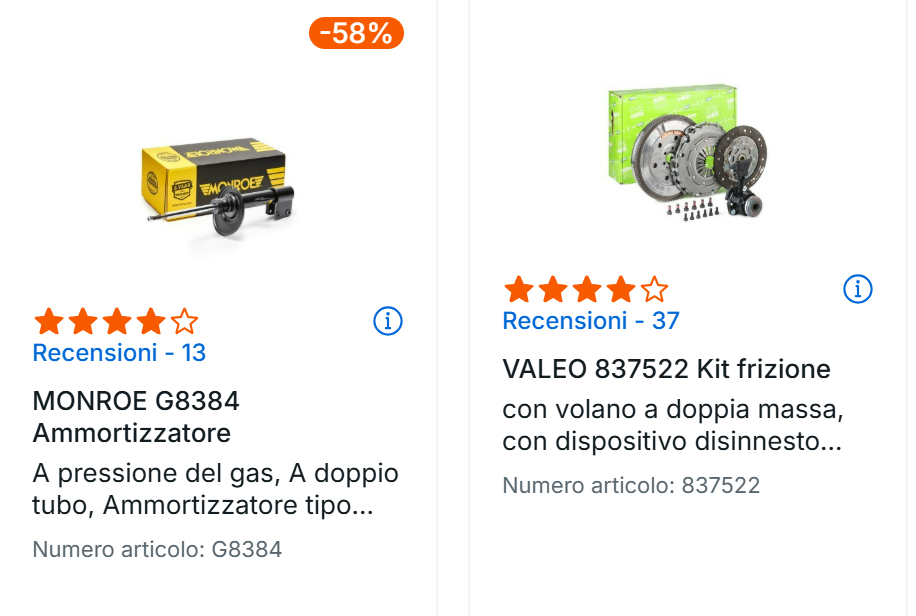
Task: Click the MONROE shock absorber product image
Action: point(213,182)
